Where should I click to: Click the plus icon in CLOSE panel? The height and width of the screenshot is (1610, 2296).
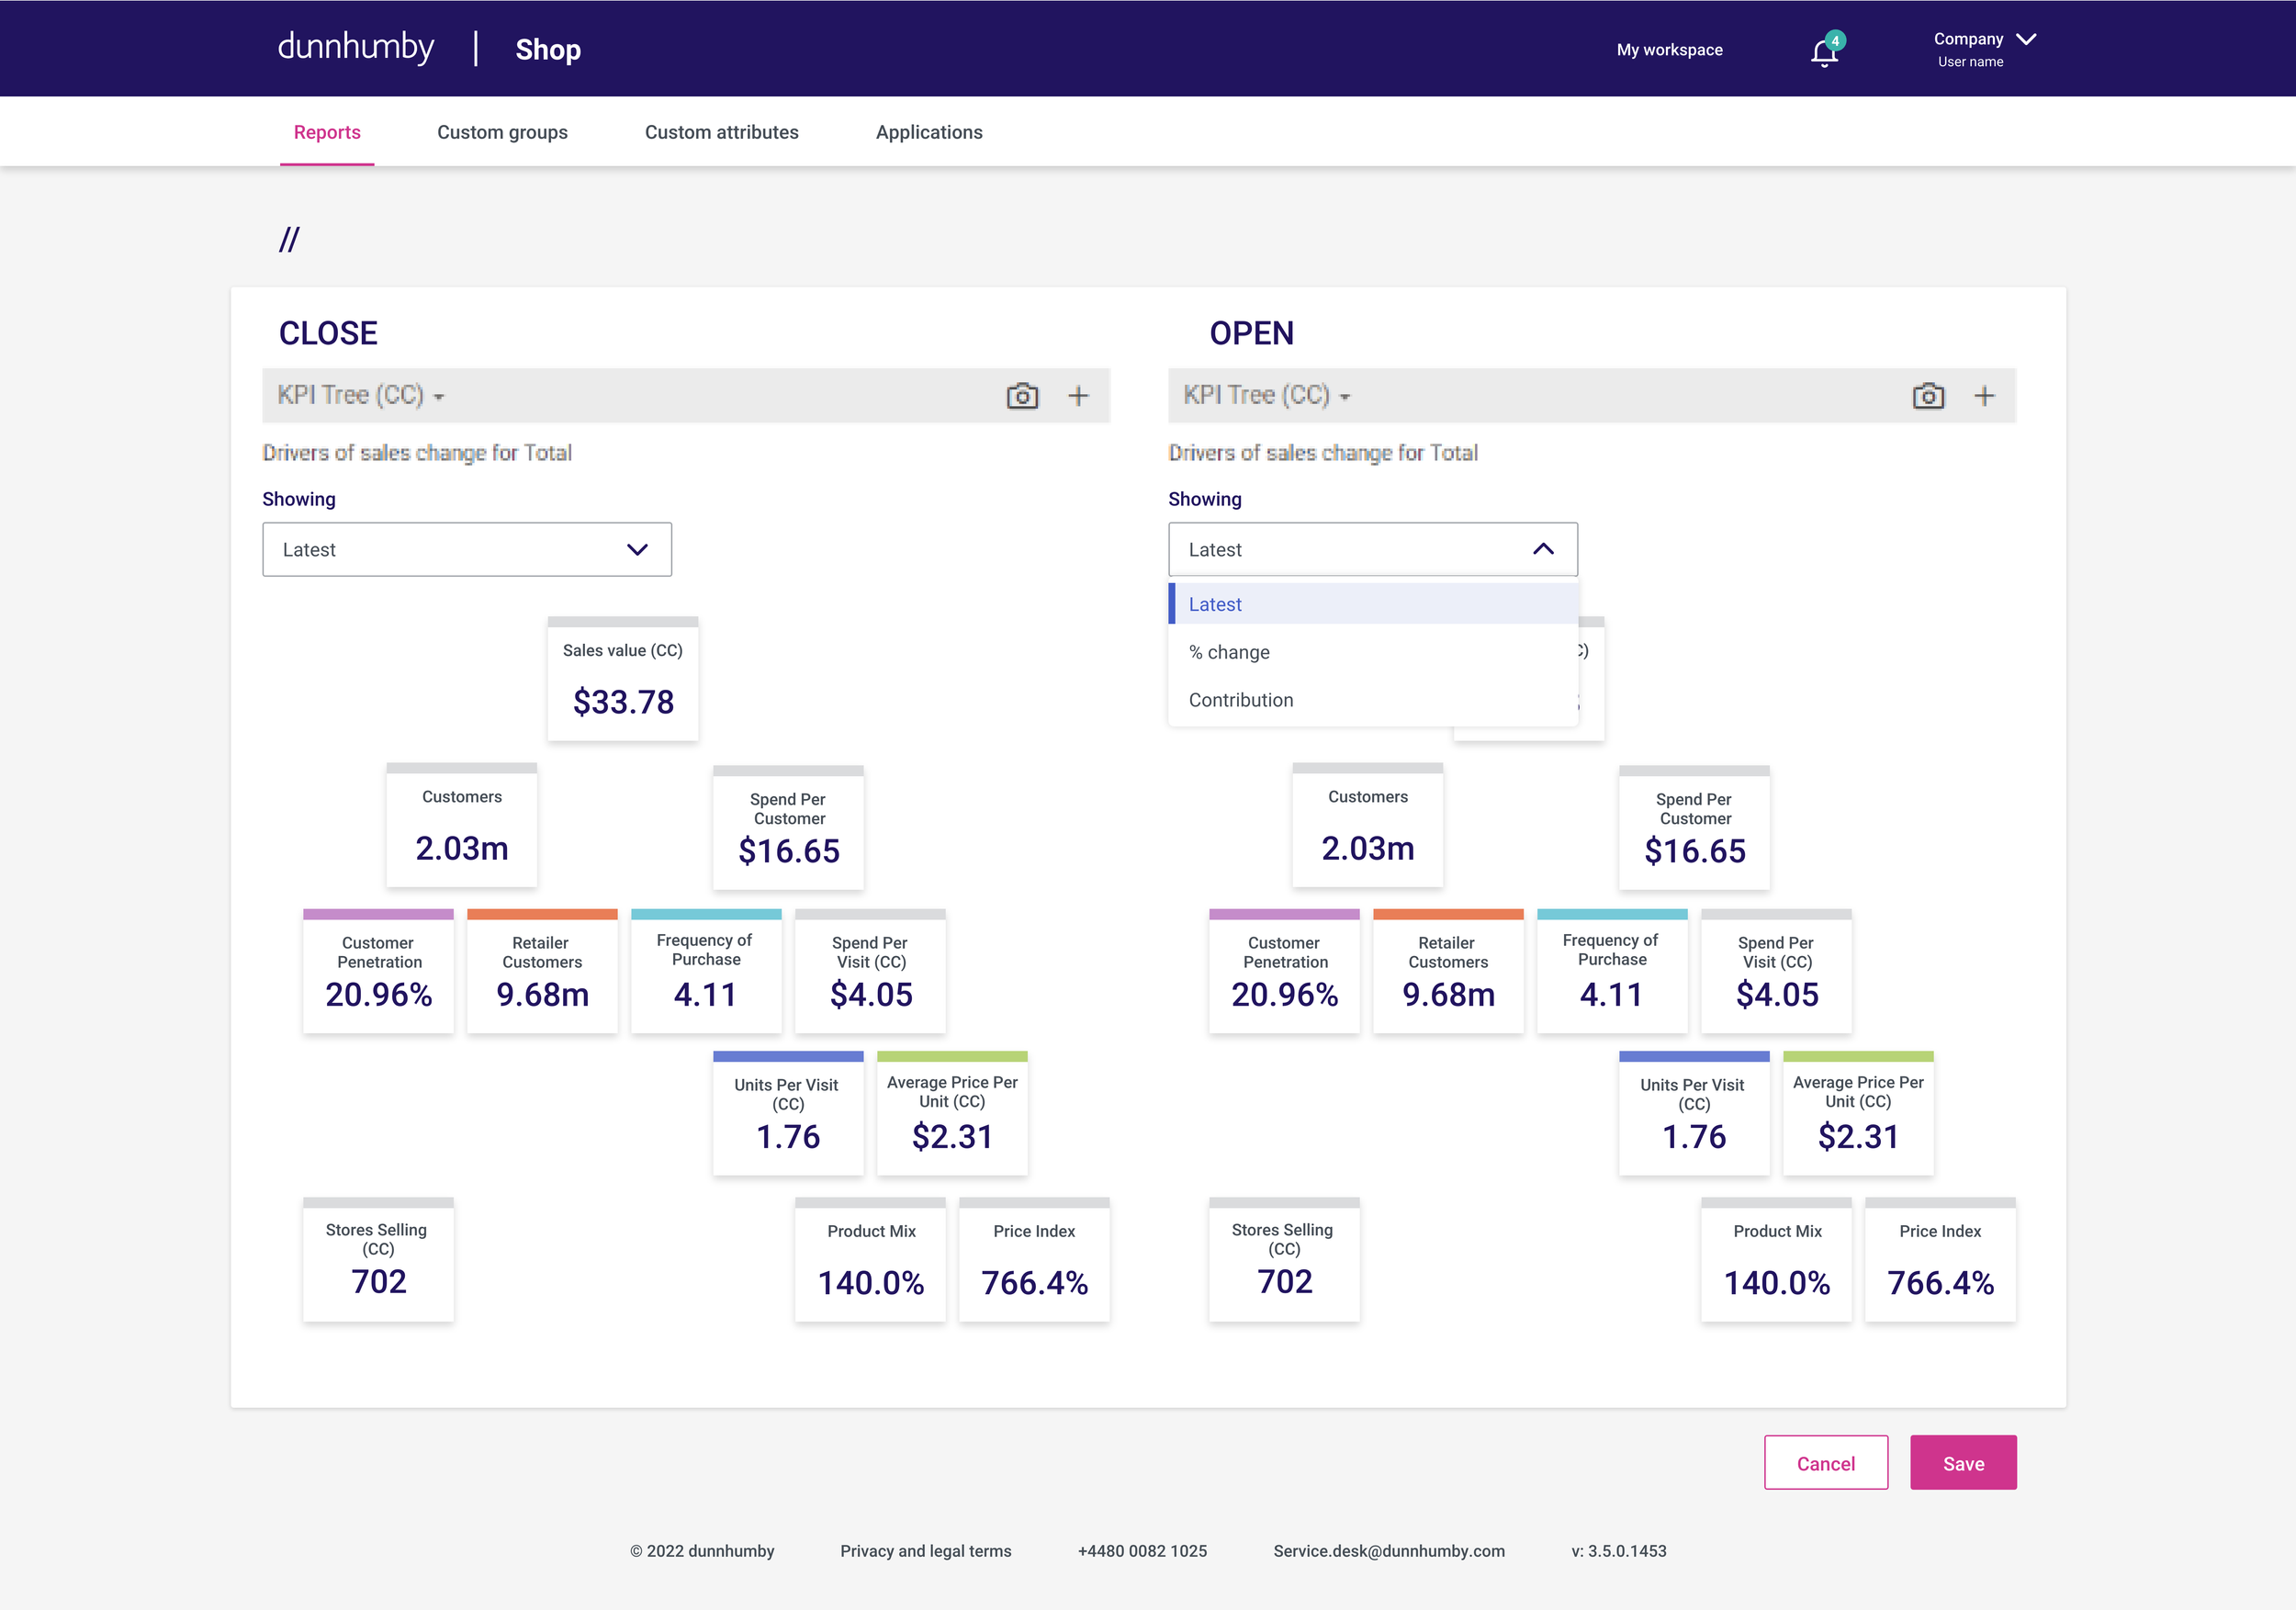(x=1078, y=396)
